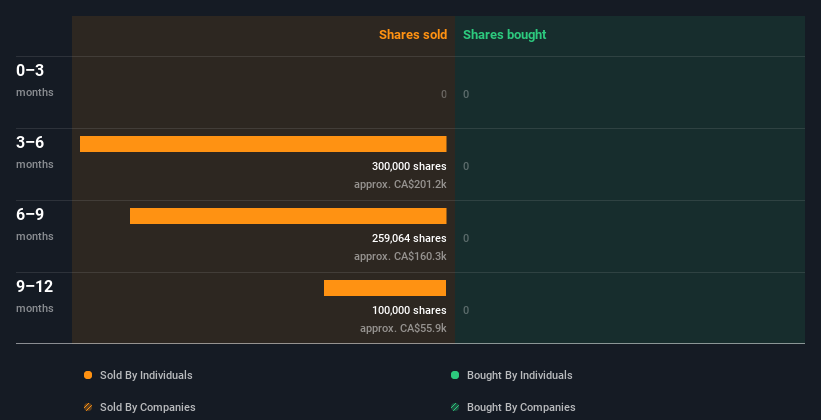Click the striped Bought By Companies legend icon
The image size is (821, 420).
coord(455,407)
